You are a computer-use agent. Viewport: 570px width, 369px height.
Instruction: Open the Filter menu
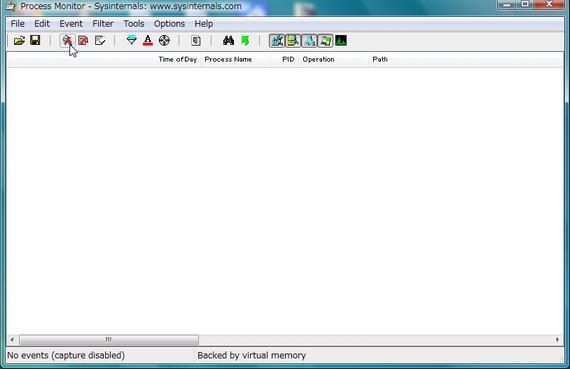click(103, 24)
